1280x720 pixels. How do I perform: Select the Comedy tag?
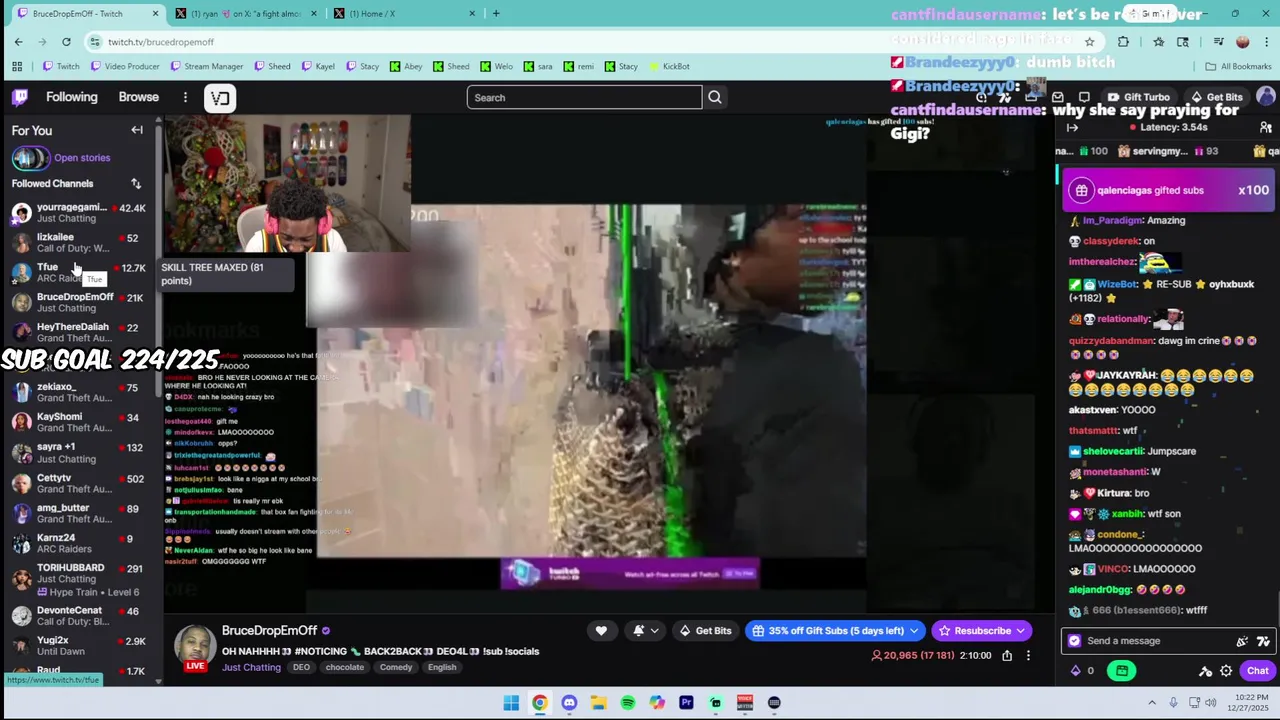pyautogui.click(x=396, y=668)
